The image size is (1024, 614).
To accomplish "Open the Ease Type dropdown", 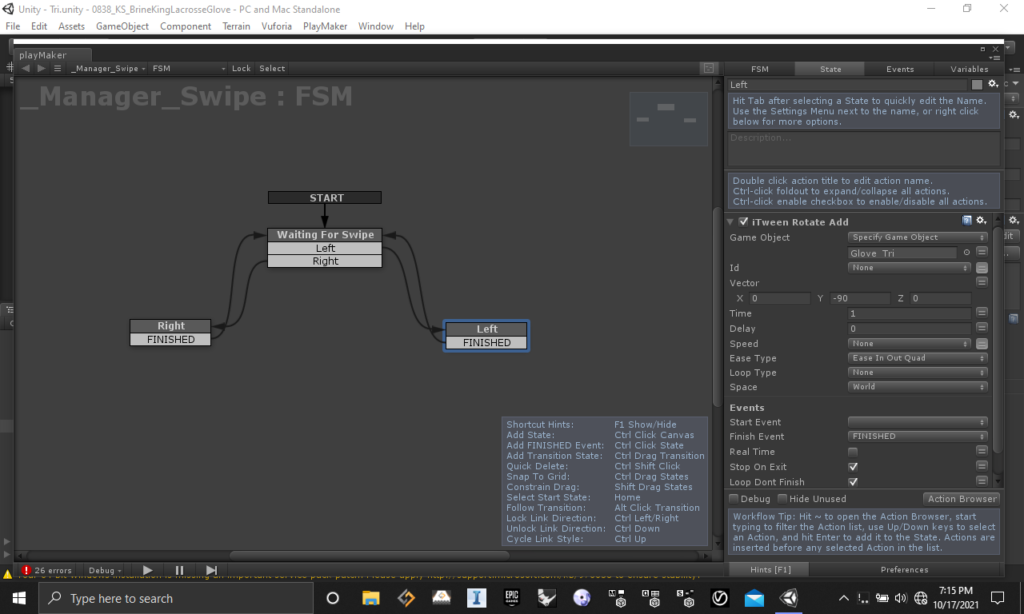I will pos(917,358).
